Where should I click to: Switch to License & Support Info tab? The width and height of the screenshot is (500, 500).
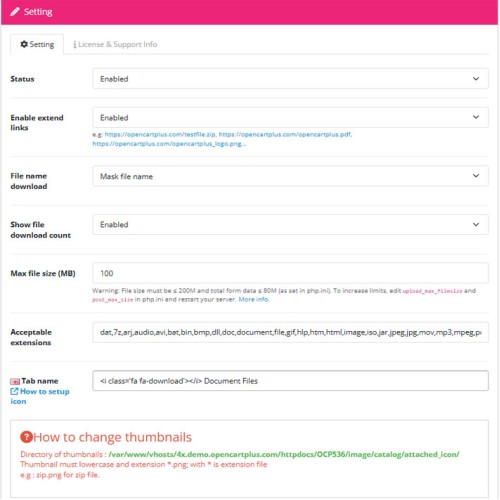coord(115,44)
